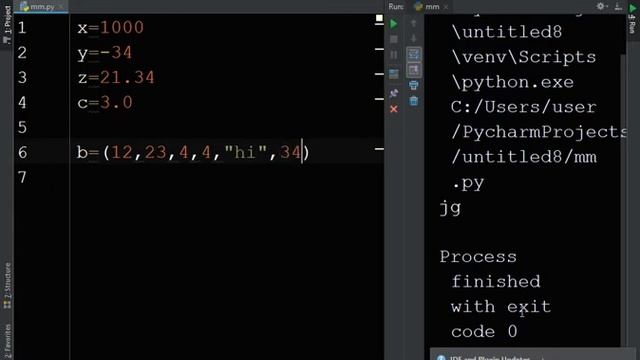This screenshot has width=640, height=360.
Task: Clear console output with trash icon
Action: pos(413,101)
